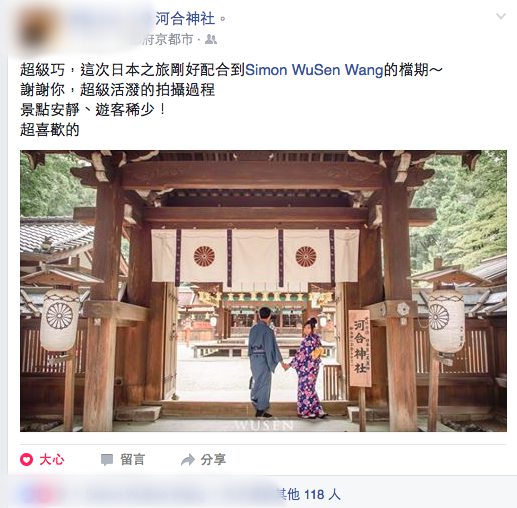Show the 其他 118 人 reactions list
The image size is (517, 508).
[x=309, y=495]
